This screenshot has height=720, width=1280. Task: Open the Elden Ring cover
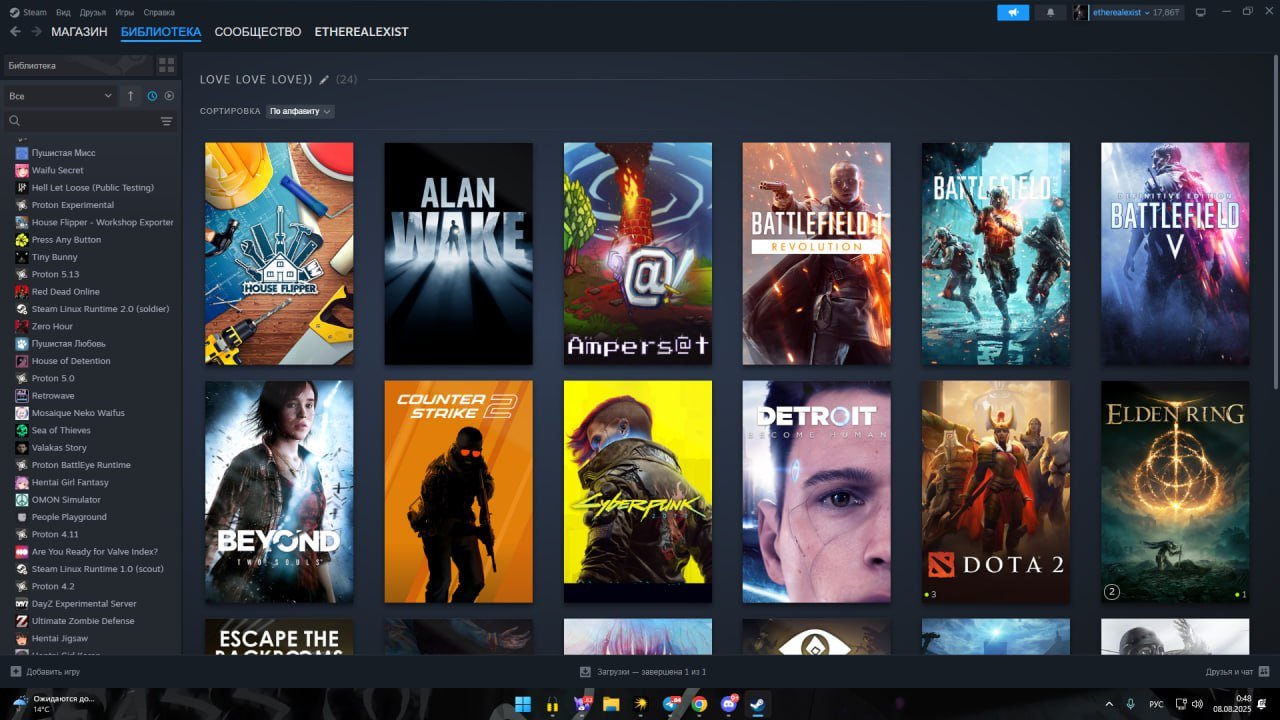(x=1175, y=492)
